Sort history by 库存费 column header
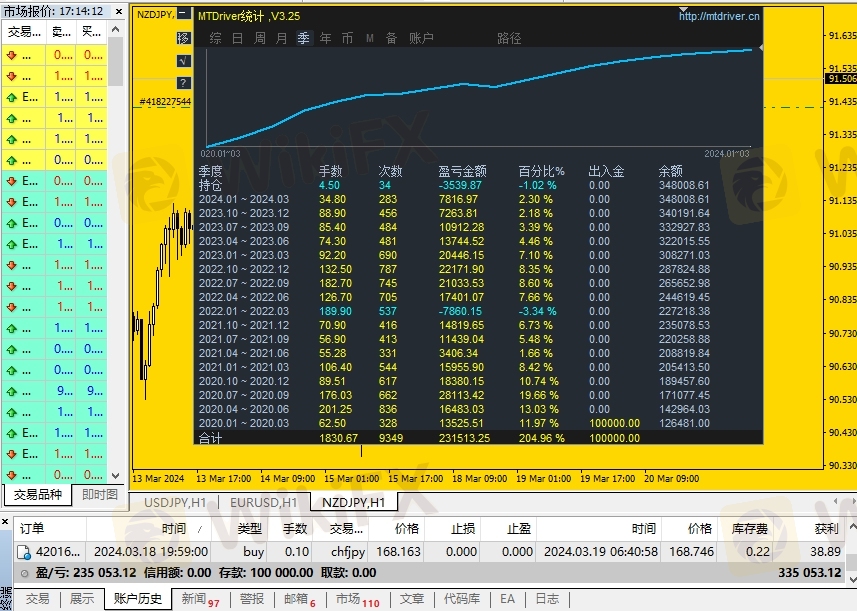This screenshot has height=611, width=857. pyautogui.click(x=744, y=529)
